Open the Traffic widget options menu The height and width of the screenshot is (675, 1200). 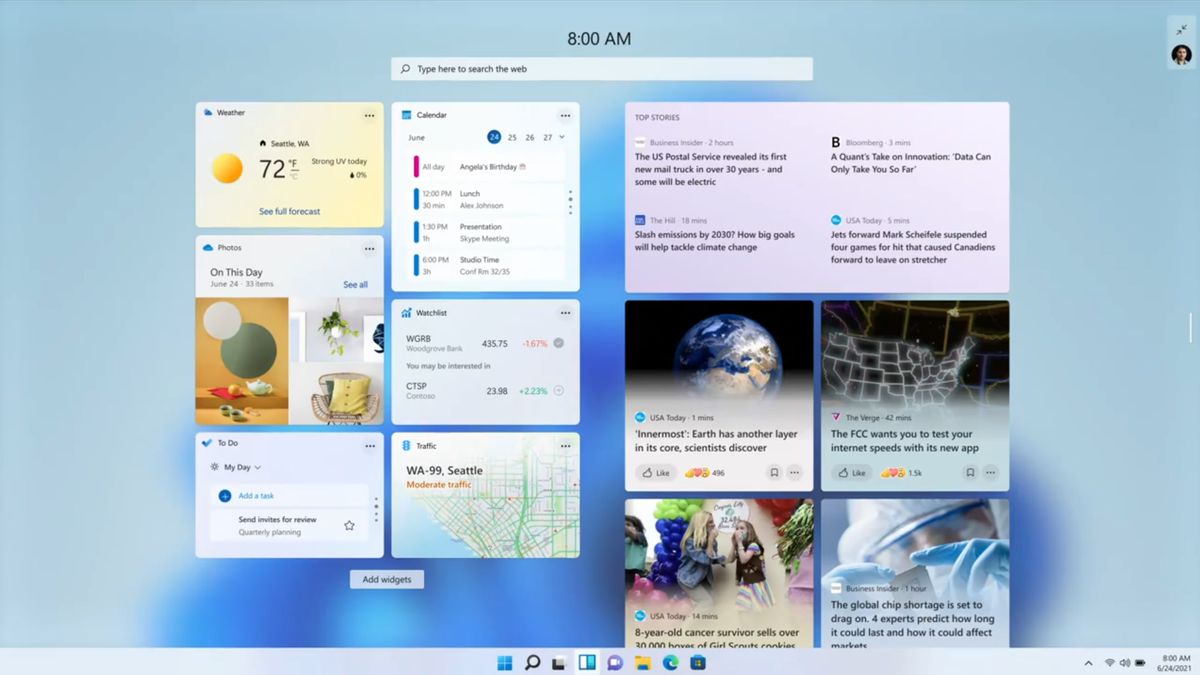(x=566, y=445)
